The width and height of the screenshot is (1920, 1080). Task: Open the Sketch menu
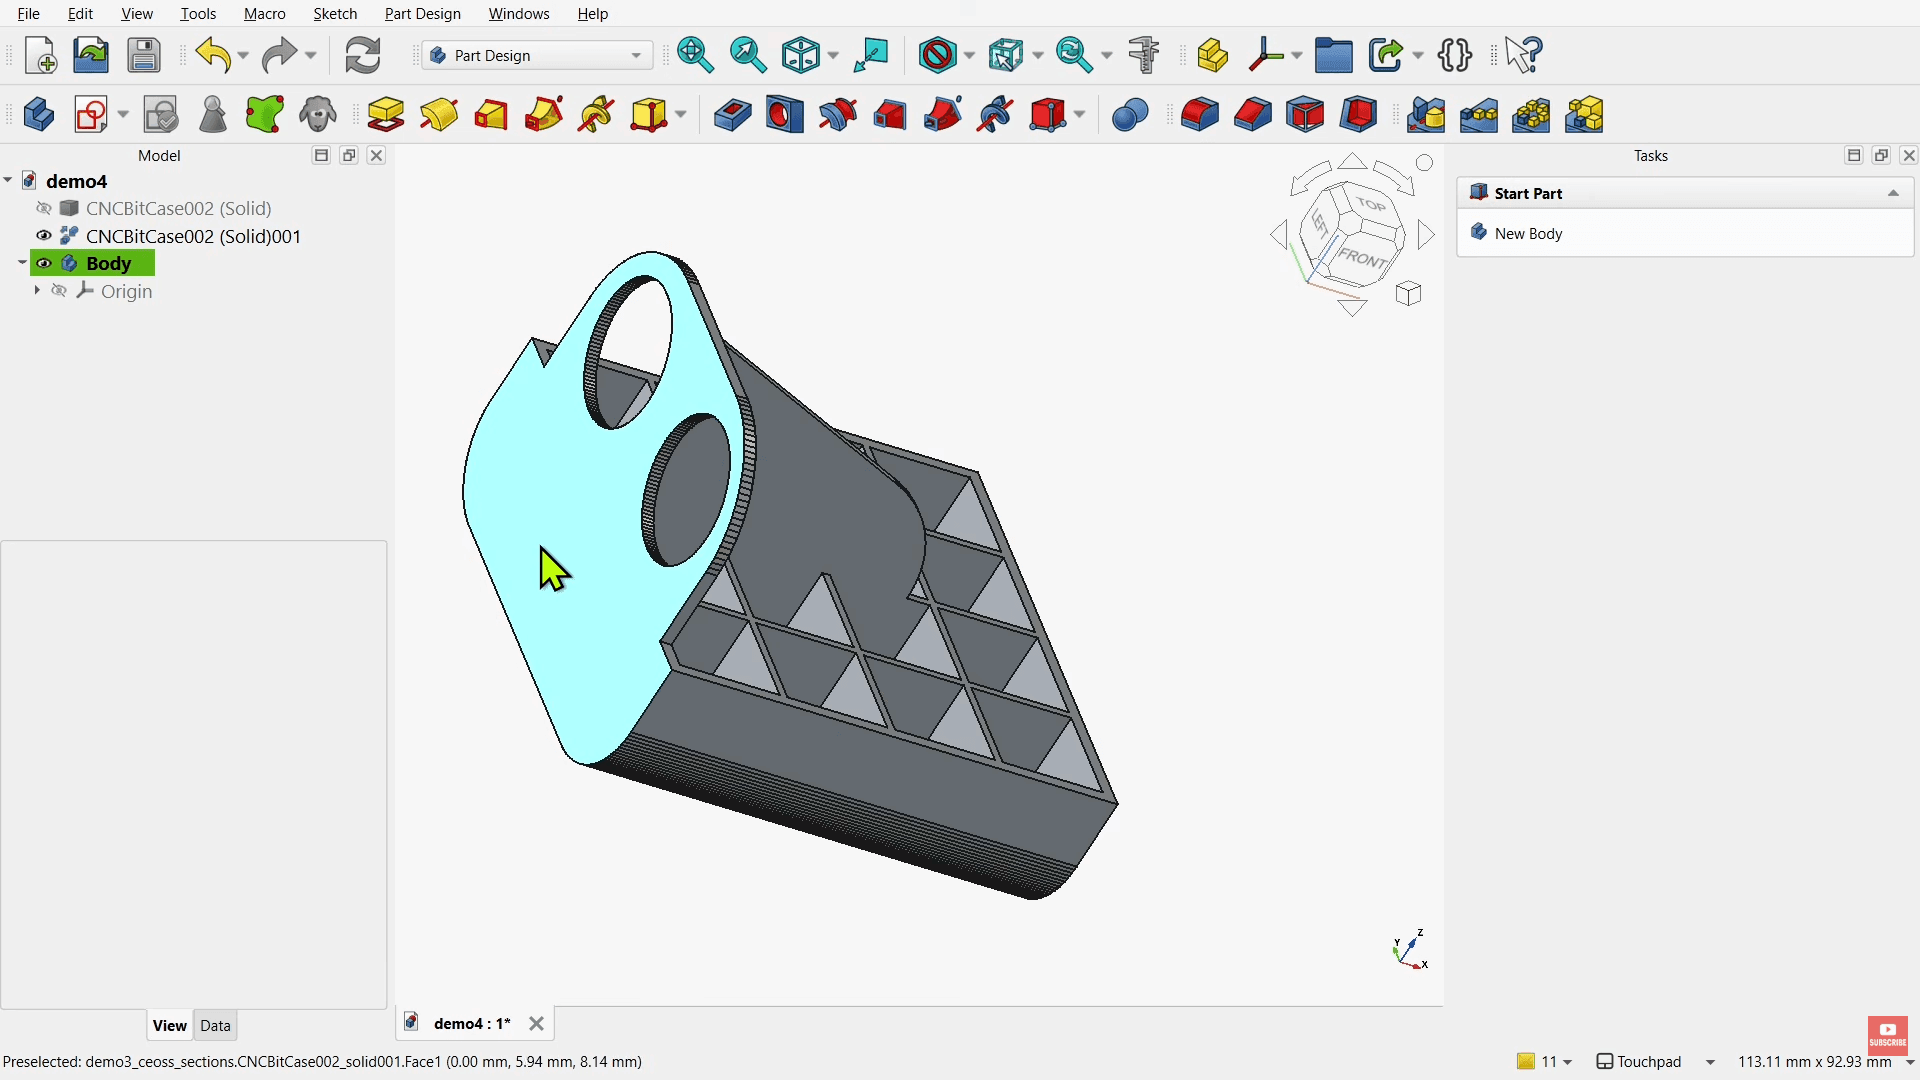coord(335,14)
